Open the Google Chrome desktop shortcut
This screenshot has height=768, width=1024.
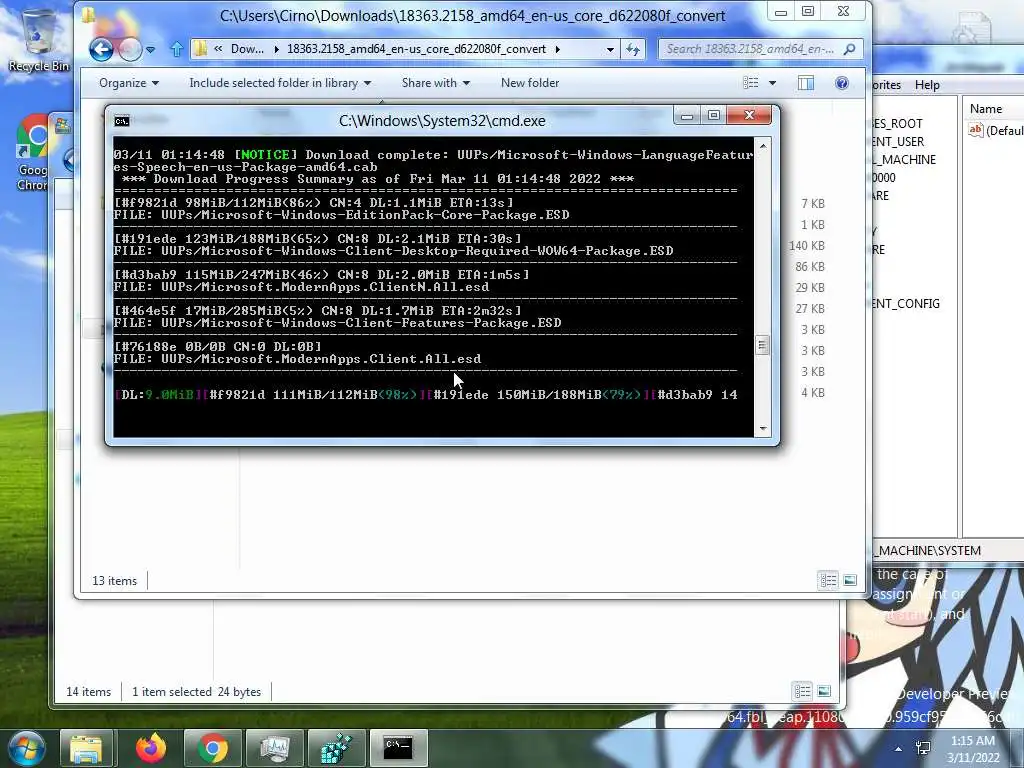(33, 152)
